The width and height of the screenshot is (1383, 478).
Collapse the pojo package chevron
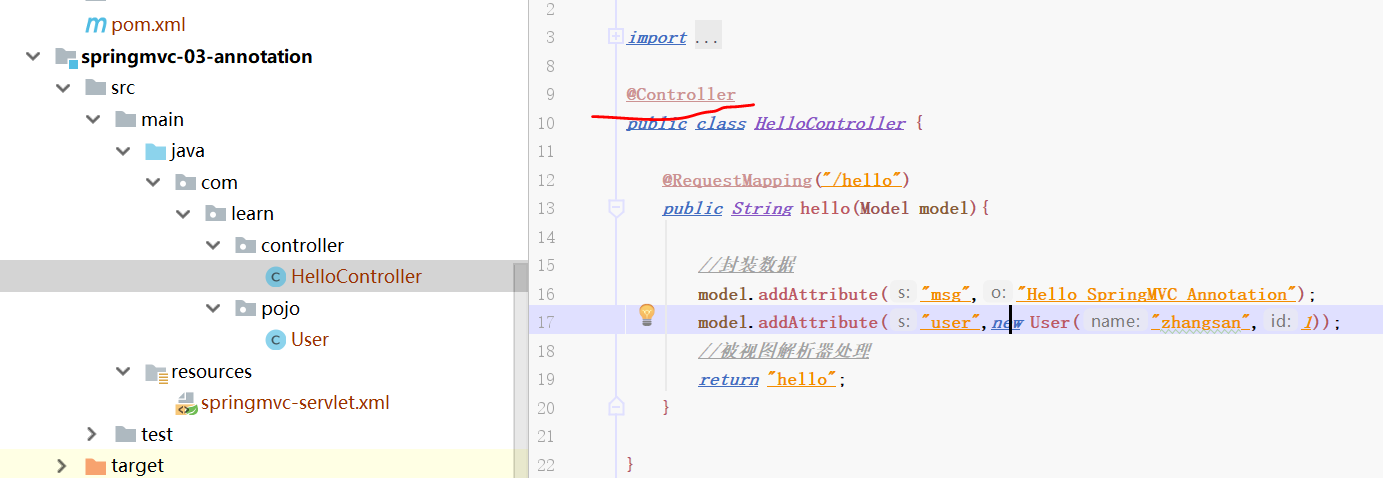click(x=214, y=309)
